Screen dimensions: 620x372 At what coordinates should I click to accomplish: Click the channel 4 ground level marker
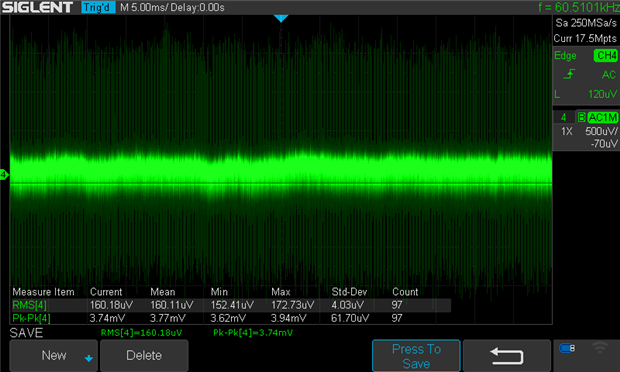4,174
